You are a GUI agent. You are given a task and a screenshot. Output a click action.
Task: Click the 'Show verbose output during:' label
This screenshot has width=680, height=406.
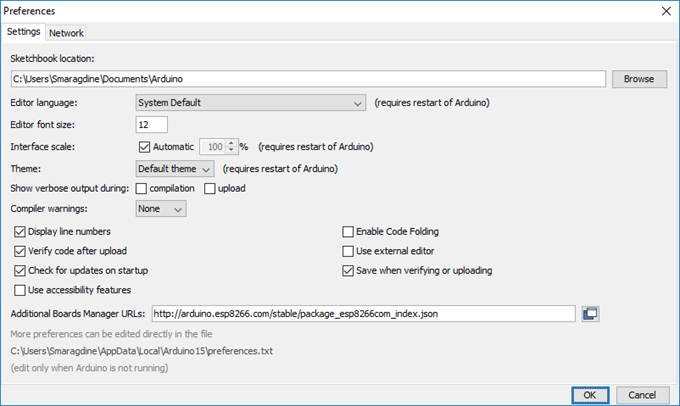[70, 188]
